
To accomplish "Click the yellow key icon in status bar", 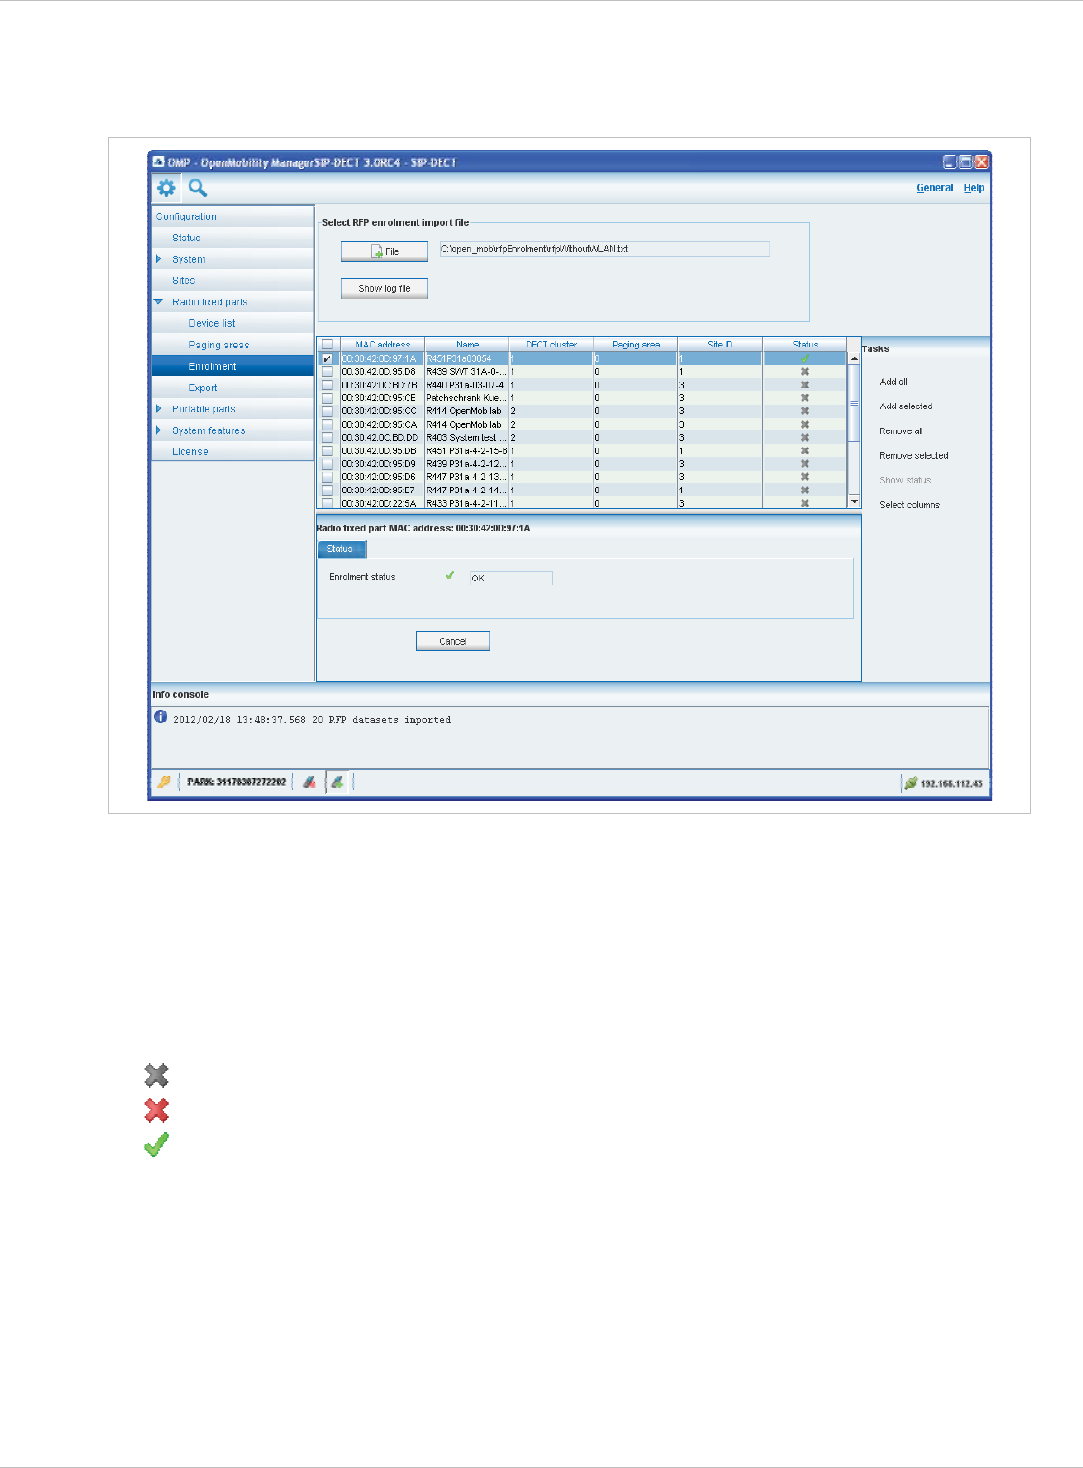I will (x=164, y=782).
